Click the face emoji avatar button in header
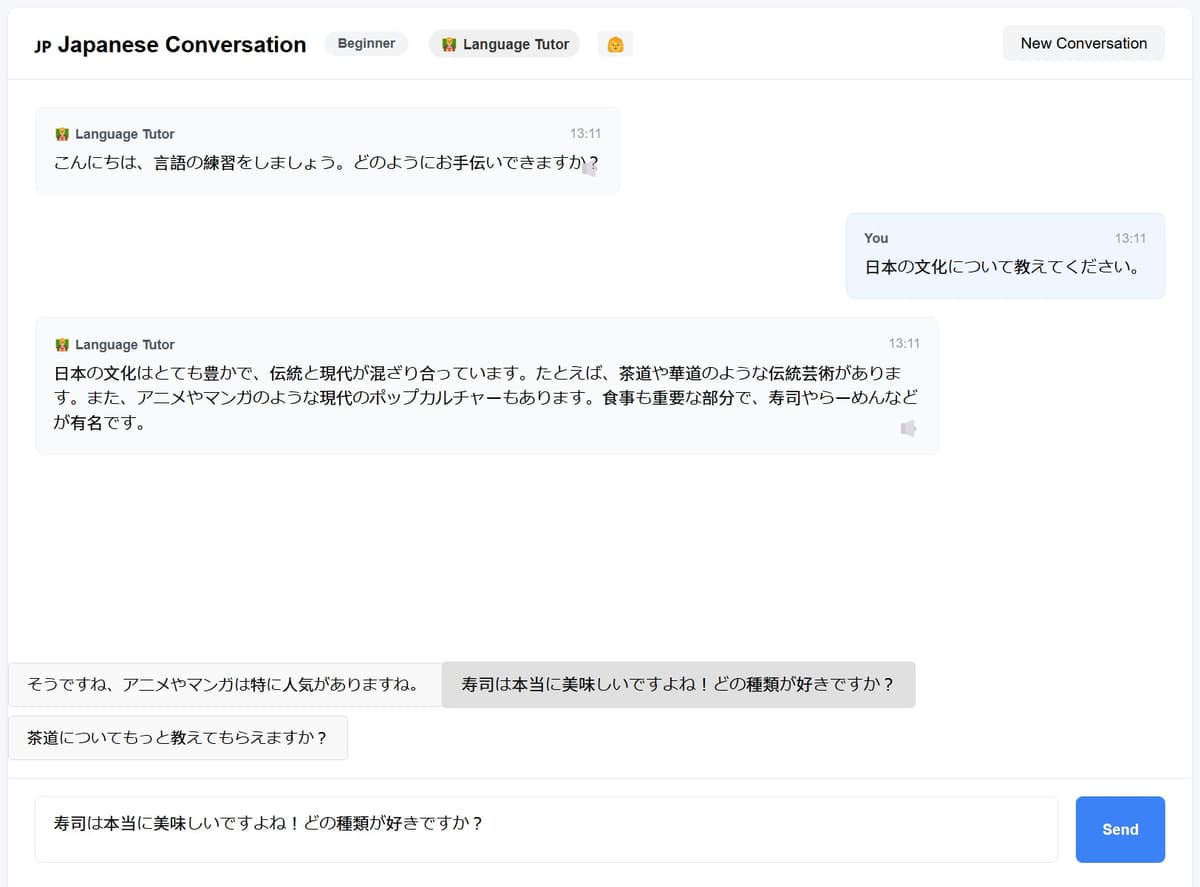The image size is (1200, 887). [615, 44]
